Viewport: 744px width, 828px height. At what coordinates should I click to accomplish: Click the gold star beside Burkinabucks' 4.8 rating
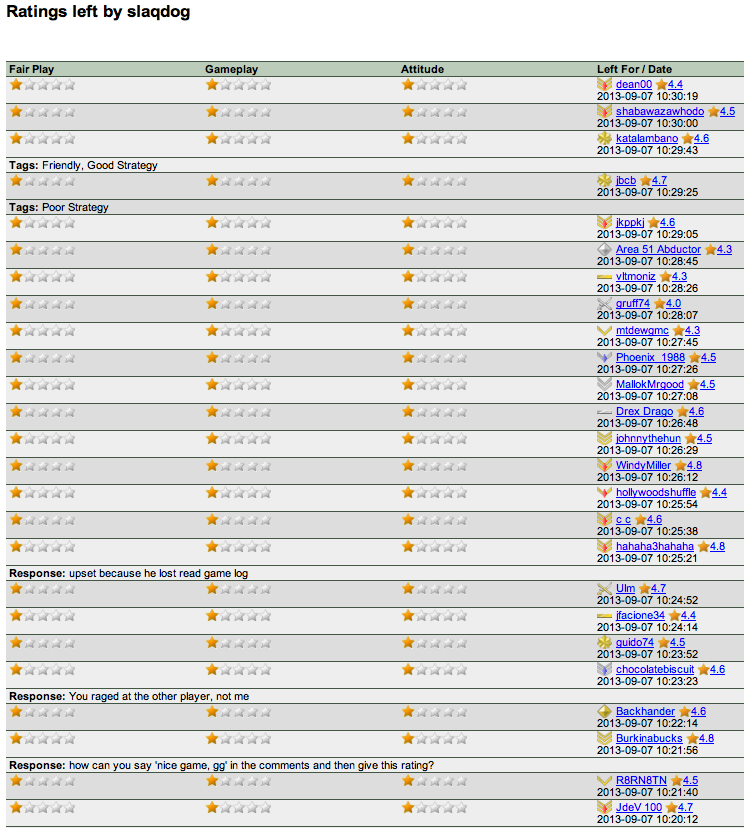691,739
